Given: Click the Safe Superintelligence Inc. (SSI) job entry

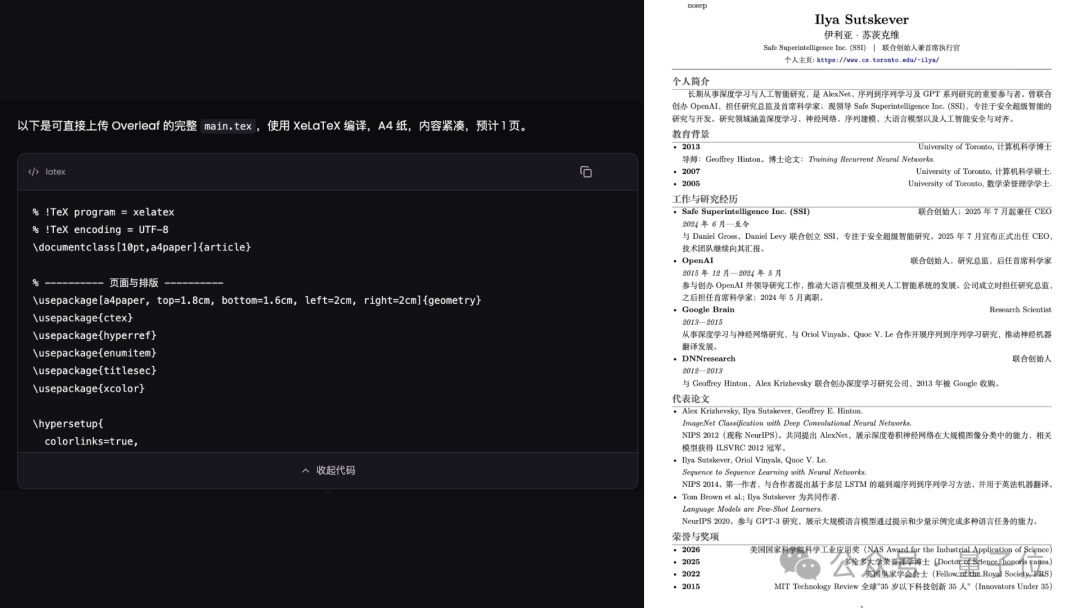Looking at the screenshot, I should tap(746, 211).
